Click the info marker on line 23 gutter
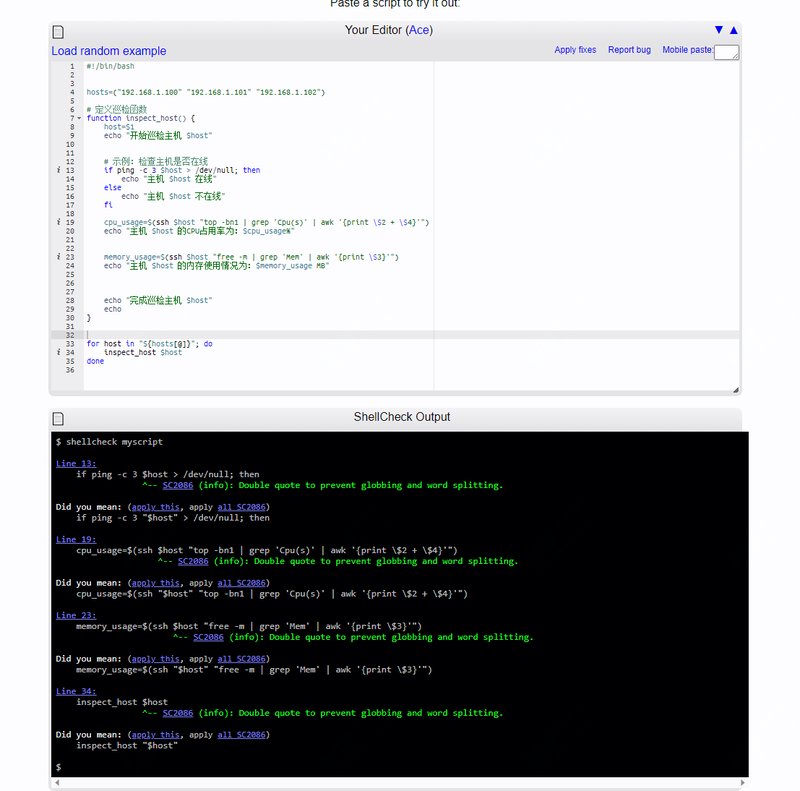Screen dimensions: 800x791 point(59,257)
